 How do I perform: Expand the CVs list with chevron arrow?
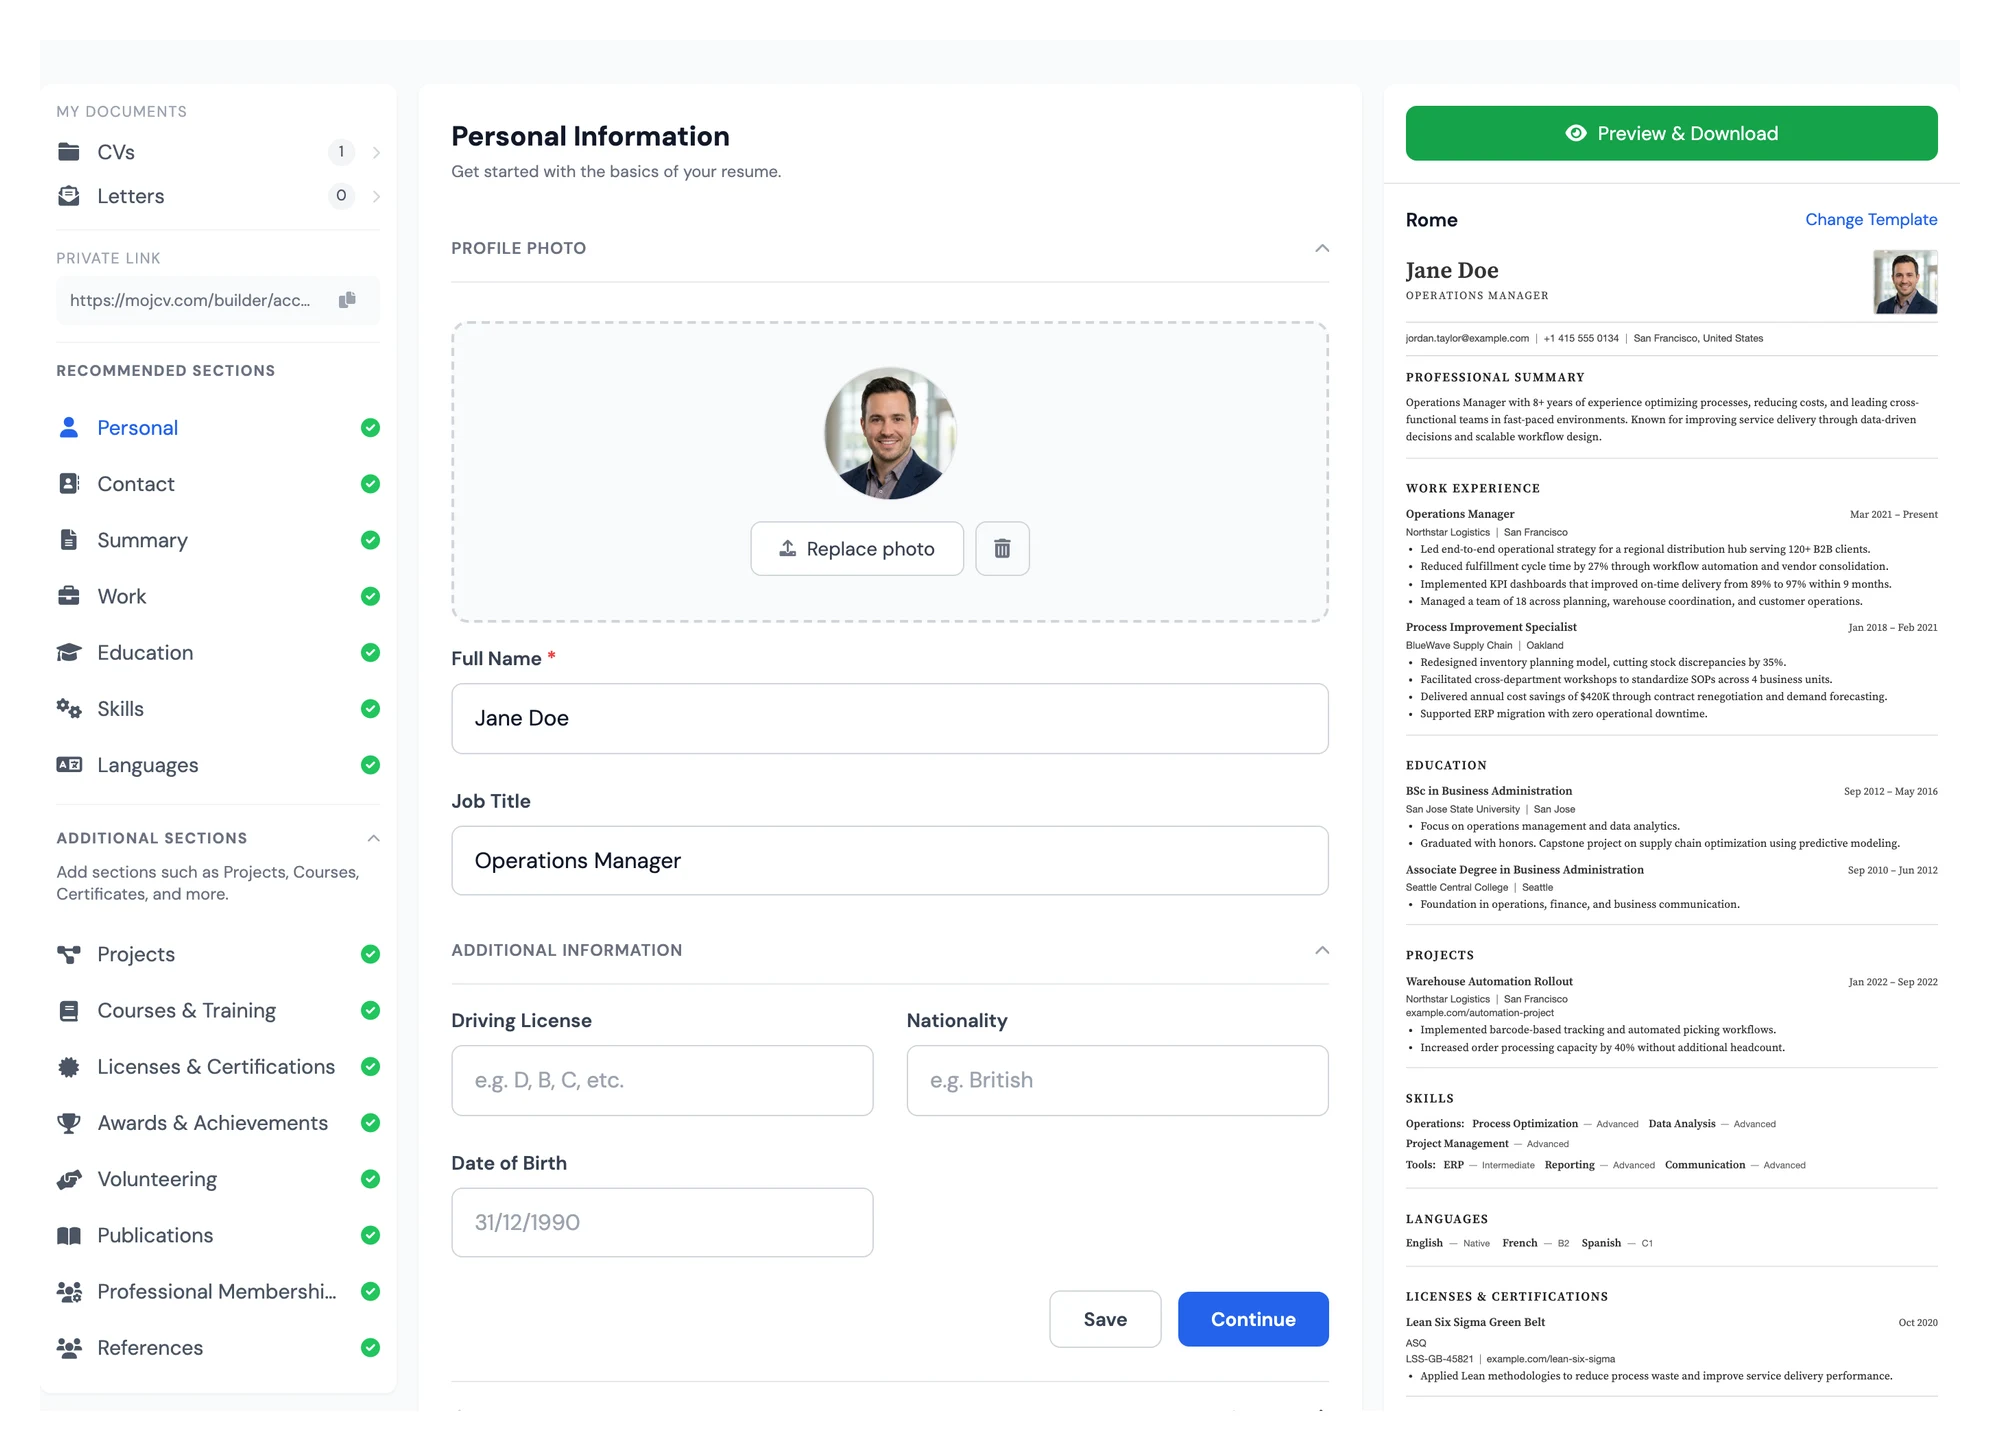[x=376, y=152]
